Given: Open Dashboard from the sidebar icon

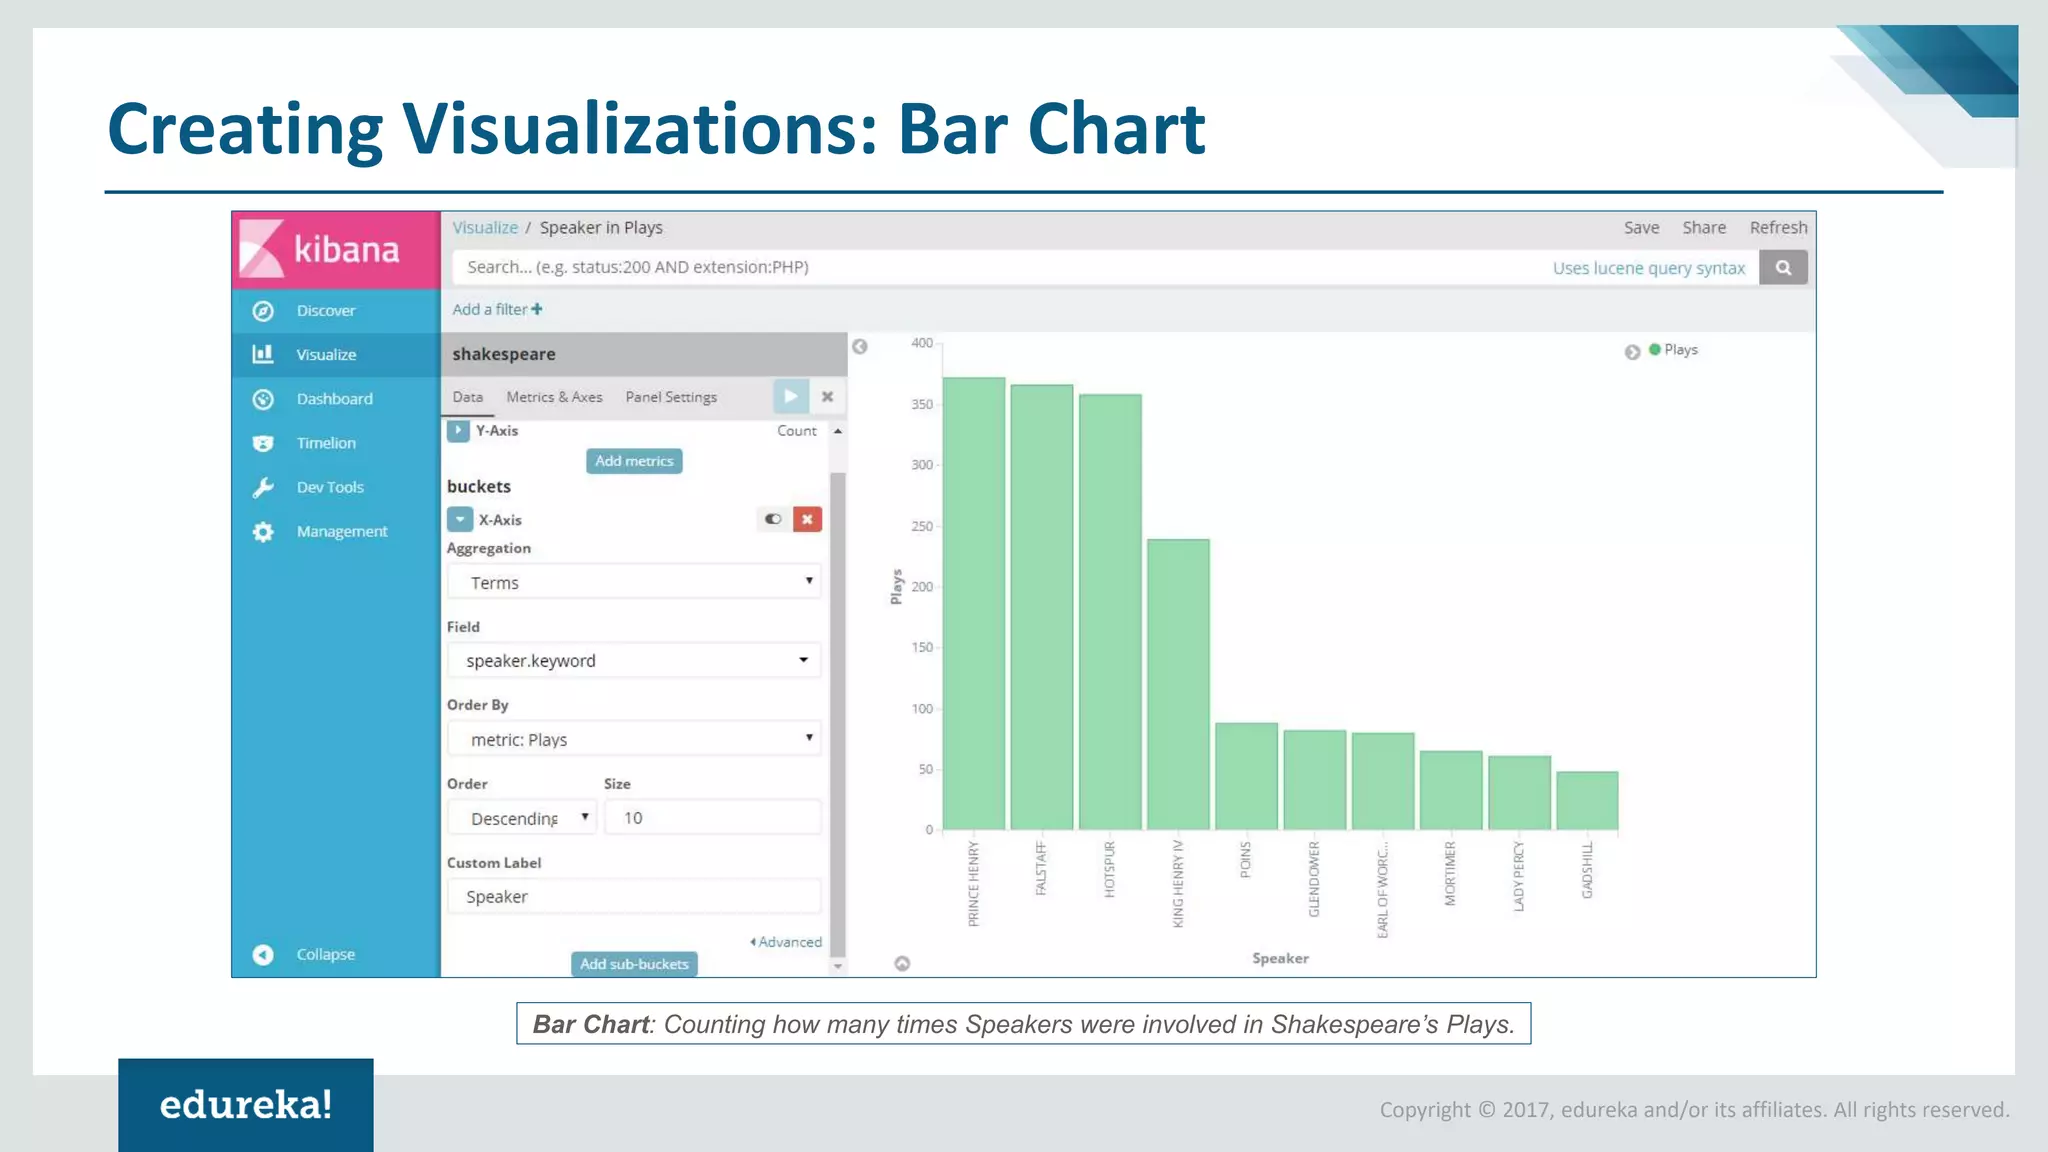Looking at the screenshot, I should (x=263, y=399).
